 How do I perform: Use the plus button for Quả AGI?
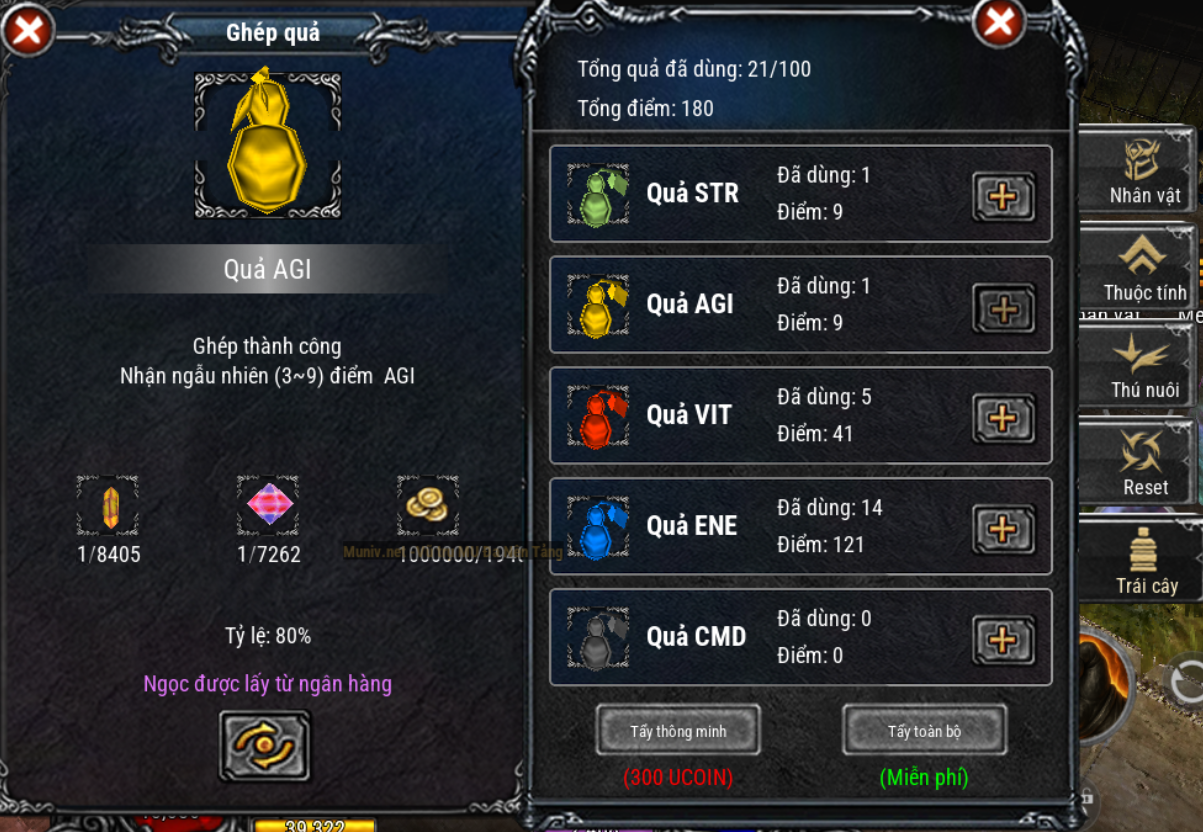click(x=1003, y=307)
